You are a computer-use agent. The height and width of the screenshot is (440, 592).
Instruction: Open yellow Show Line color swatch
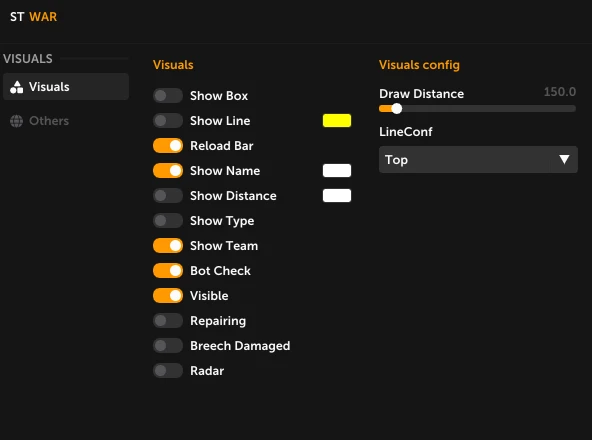coord(337,120)
